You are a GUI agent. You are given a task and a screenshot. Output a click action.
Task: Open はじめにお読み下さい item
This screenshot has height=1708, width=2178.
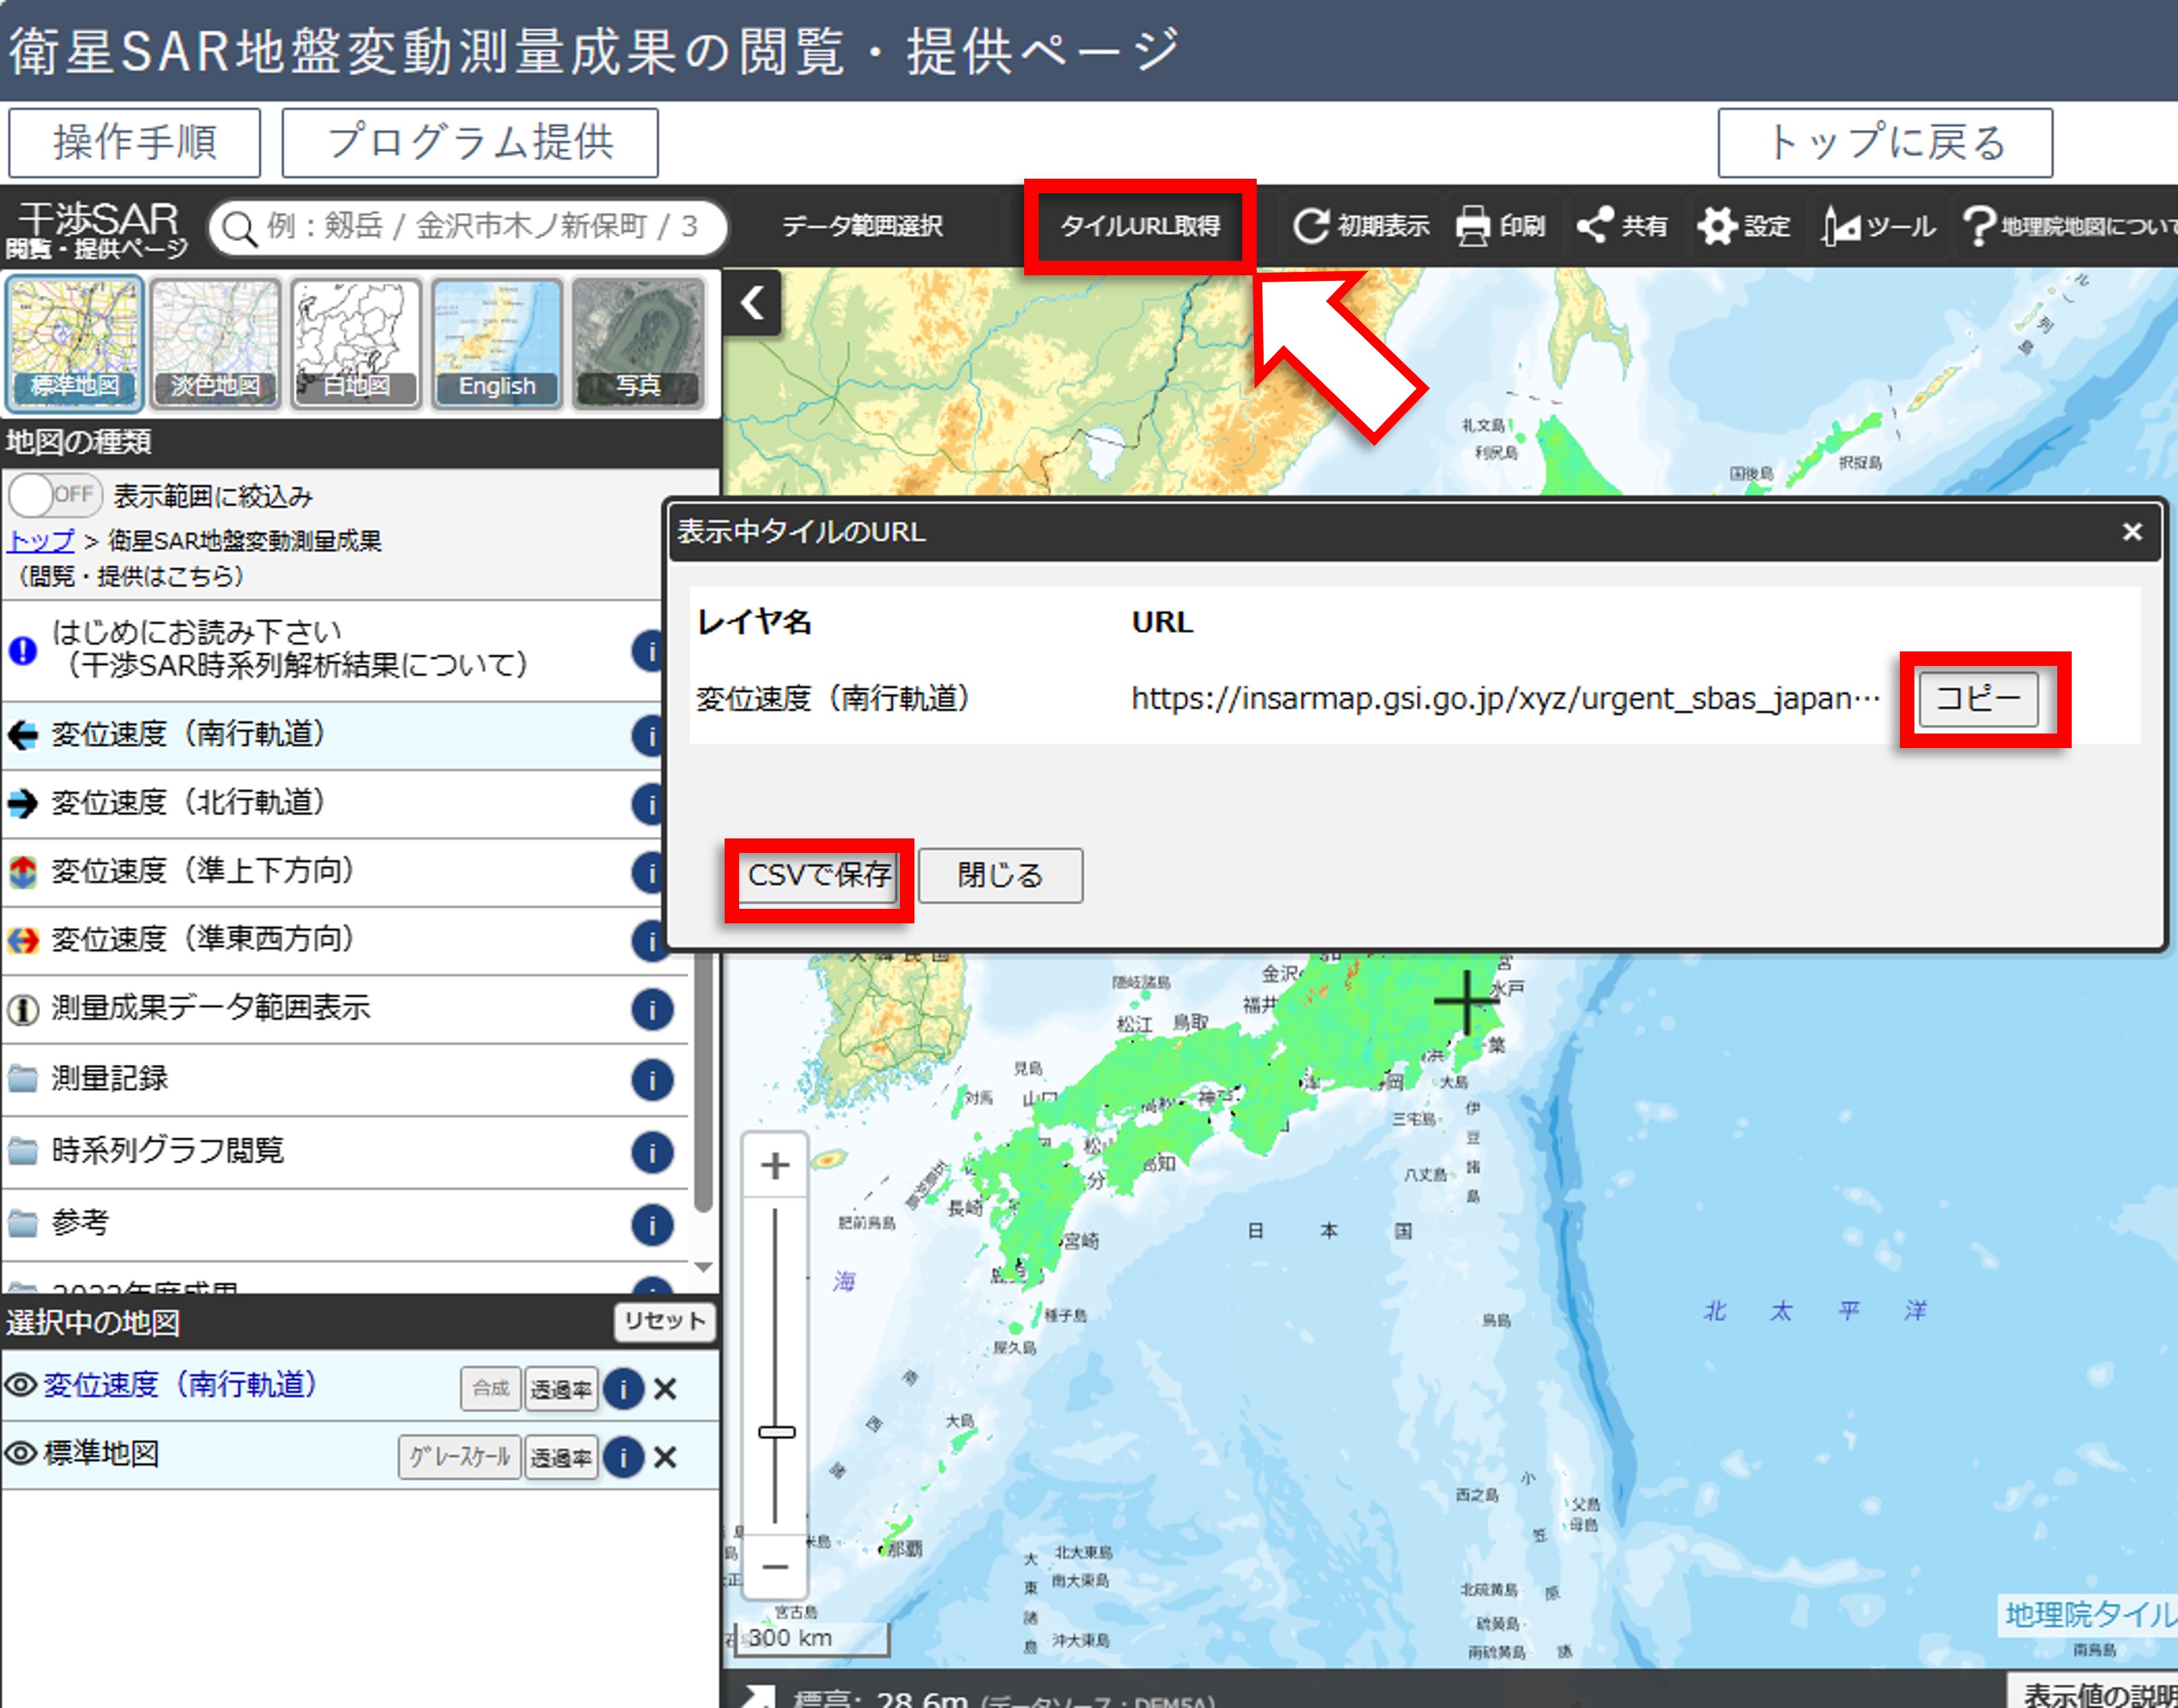(x=290, y=649)
